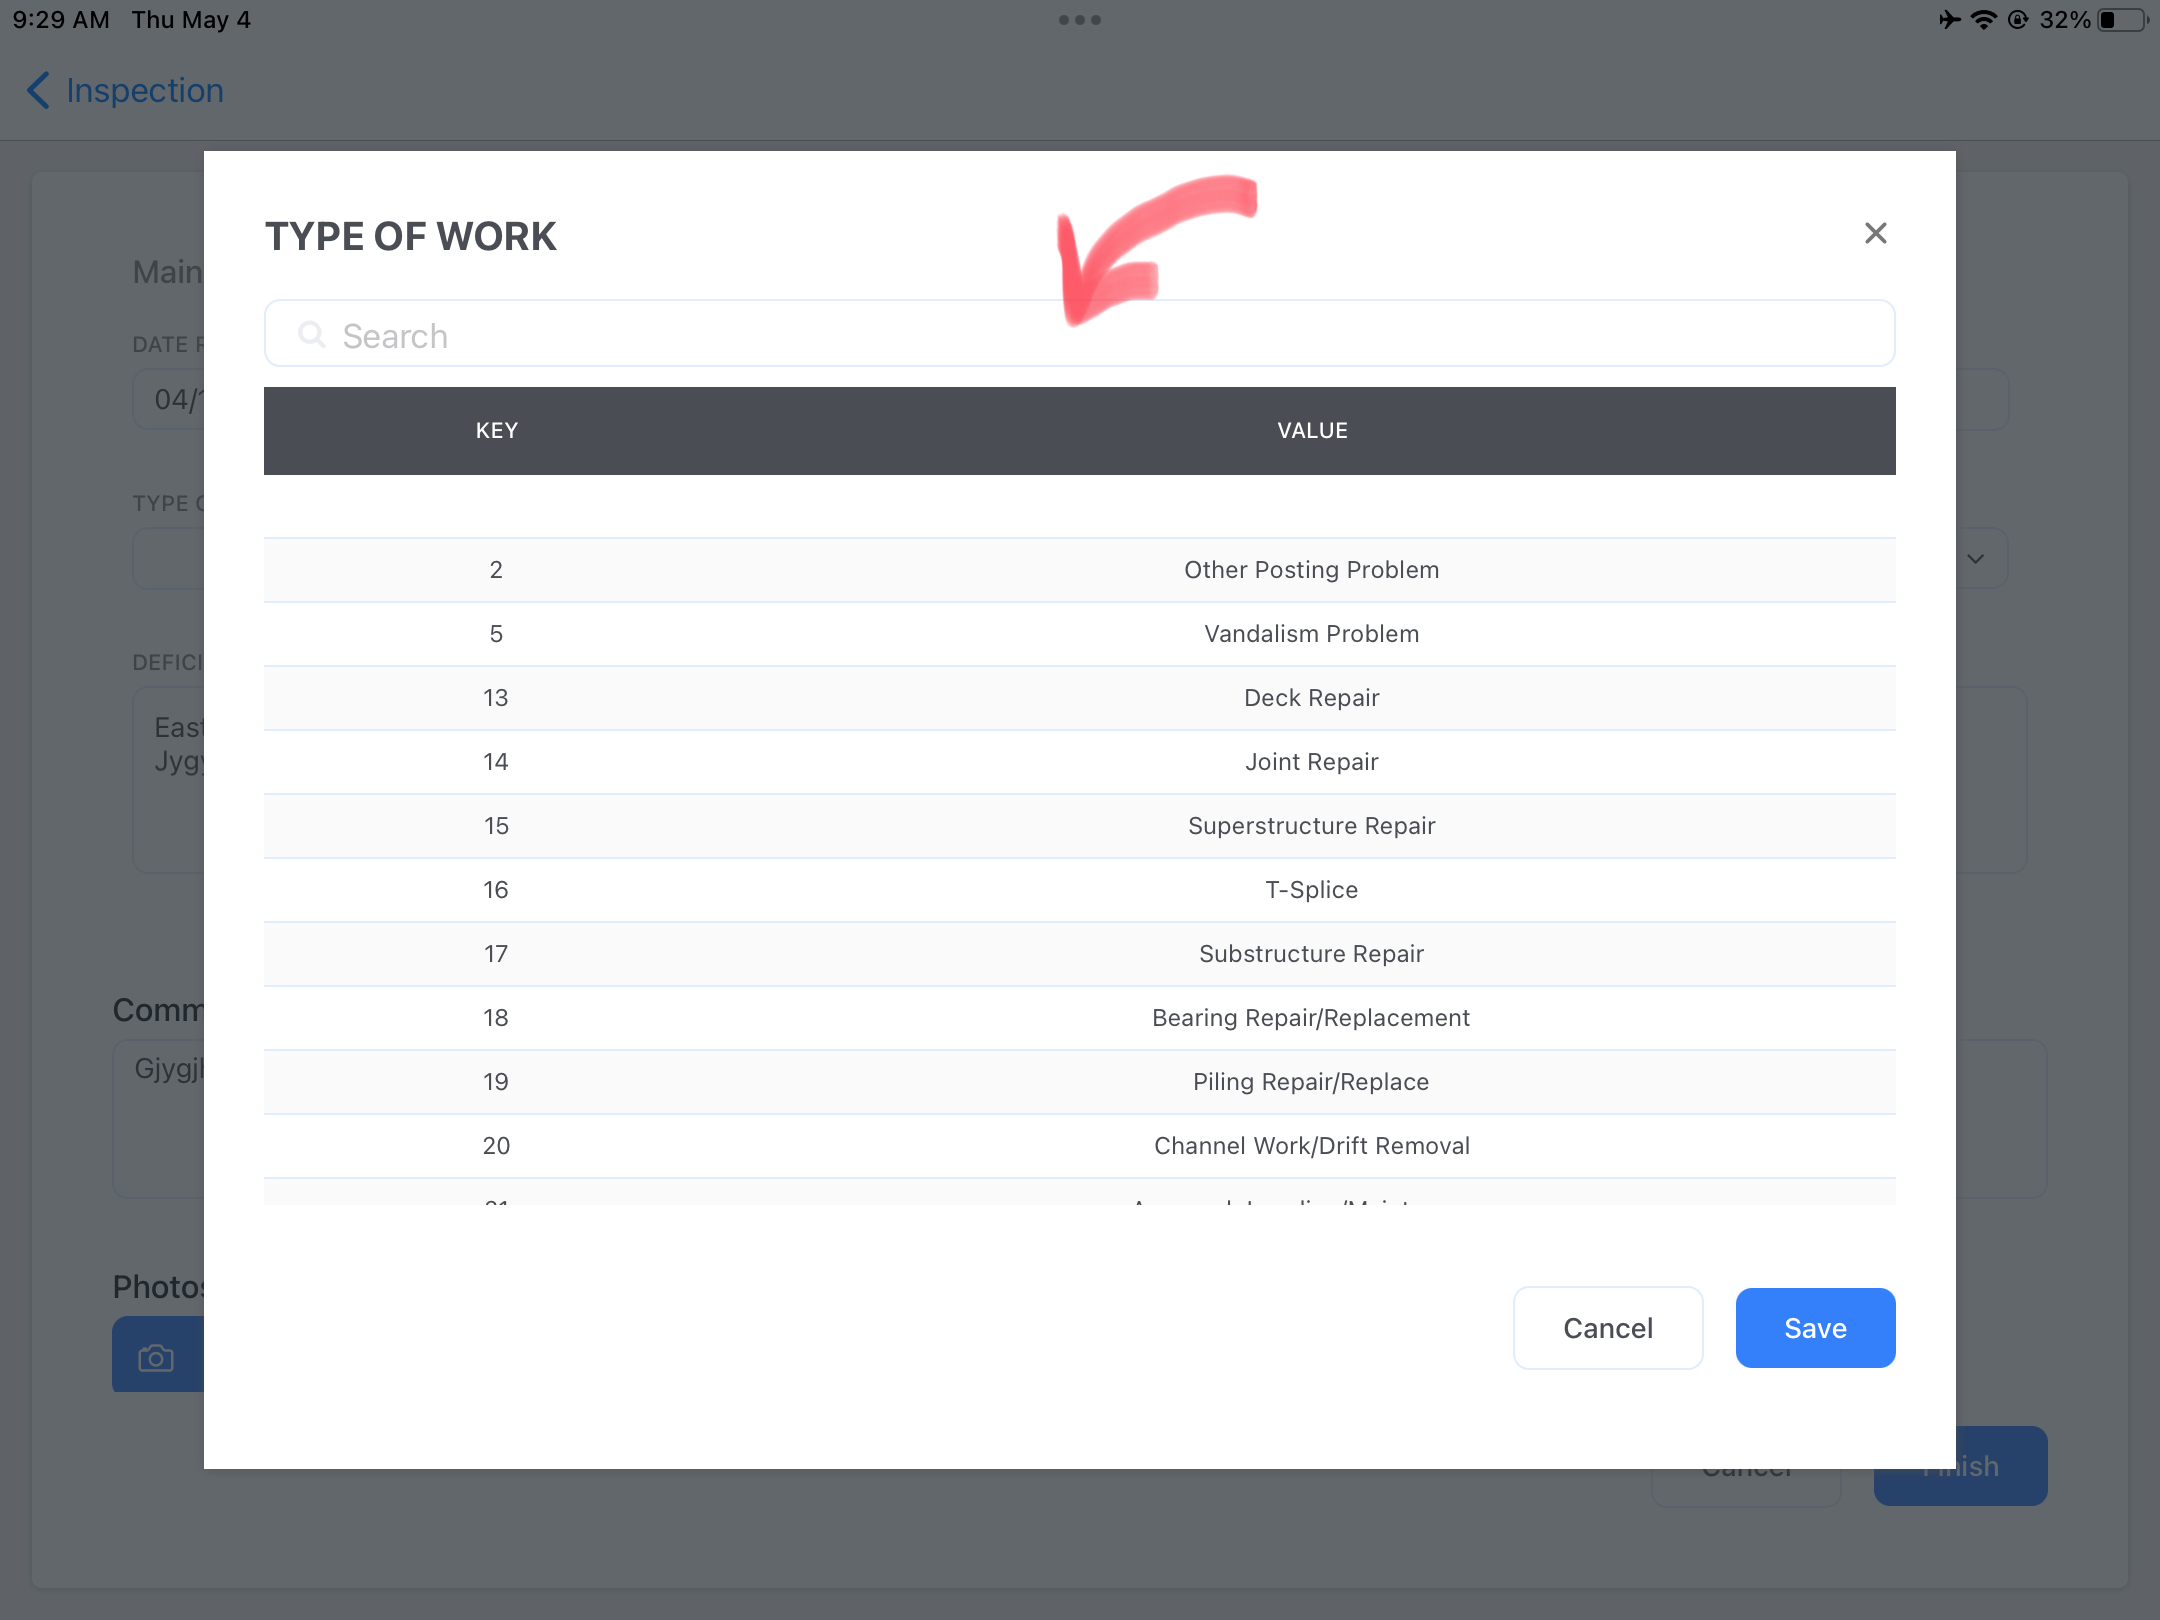
Task: Tap the Wi-Fi status icon
Action: click(1983, 20)
